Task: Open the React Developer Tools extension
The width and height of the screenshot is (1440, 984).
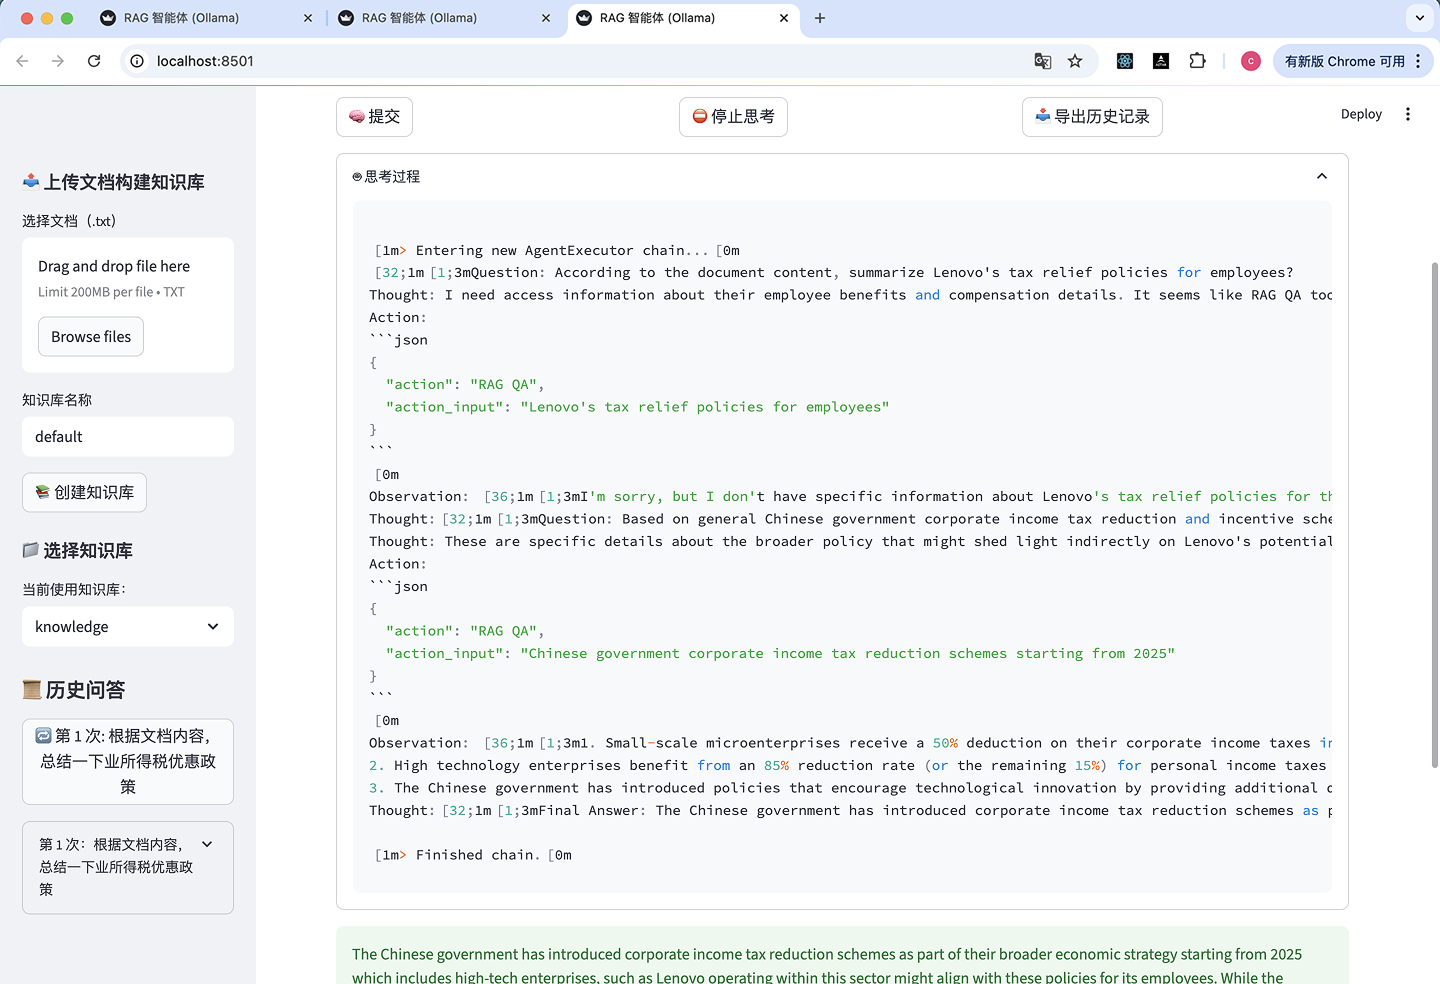Action: click(x=1125, y=61)
